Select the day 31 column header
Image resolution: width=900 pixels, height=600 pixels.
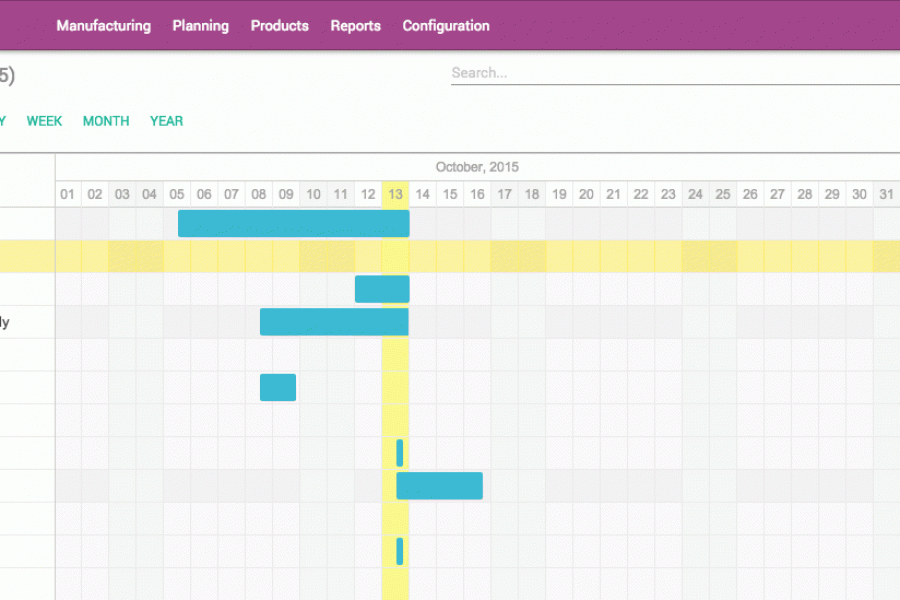click(x=885, y=194)
